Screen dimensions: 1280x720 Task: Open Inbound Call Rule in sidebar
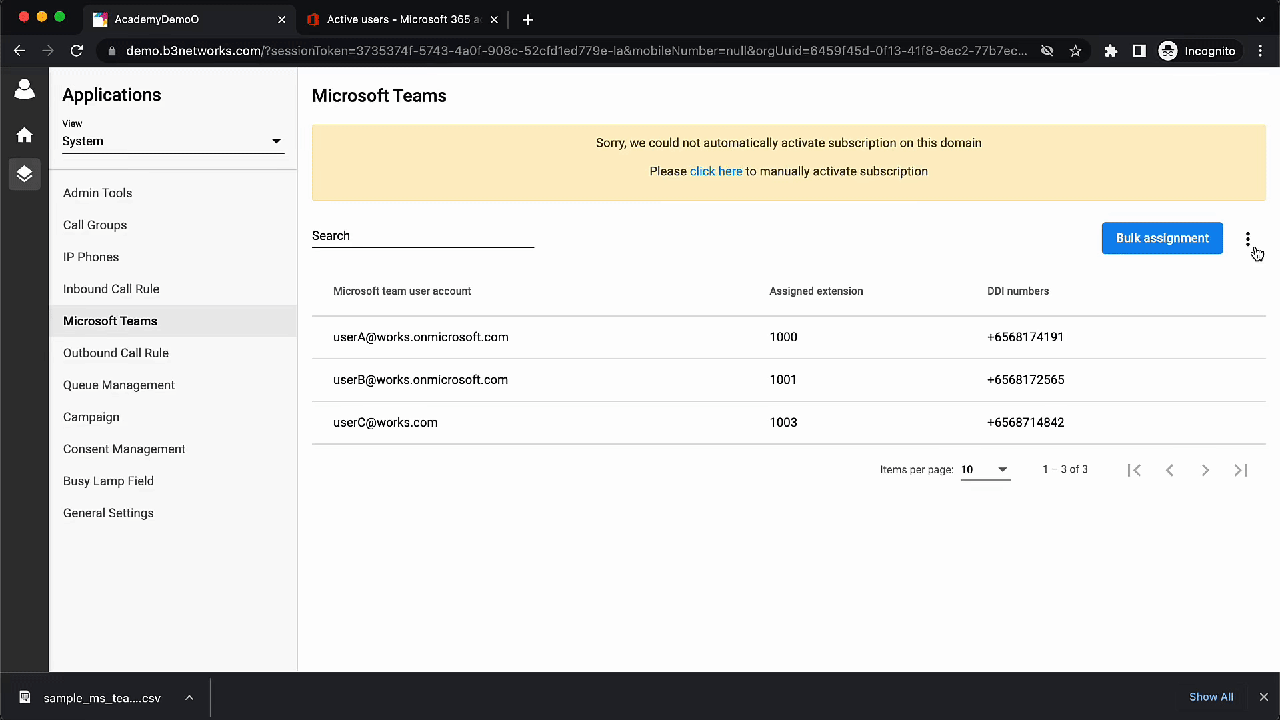pyautogui.click(x=172, y=289)
